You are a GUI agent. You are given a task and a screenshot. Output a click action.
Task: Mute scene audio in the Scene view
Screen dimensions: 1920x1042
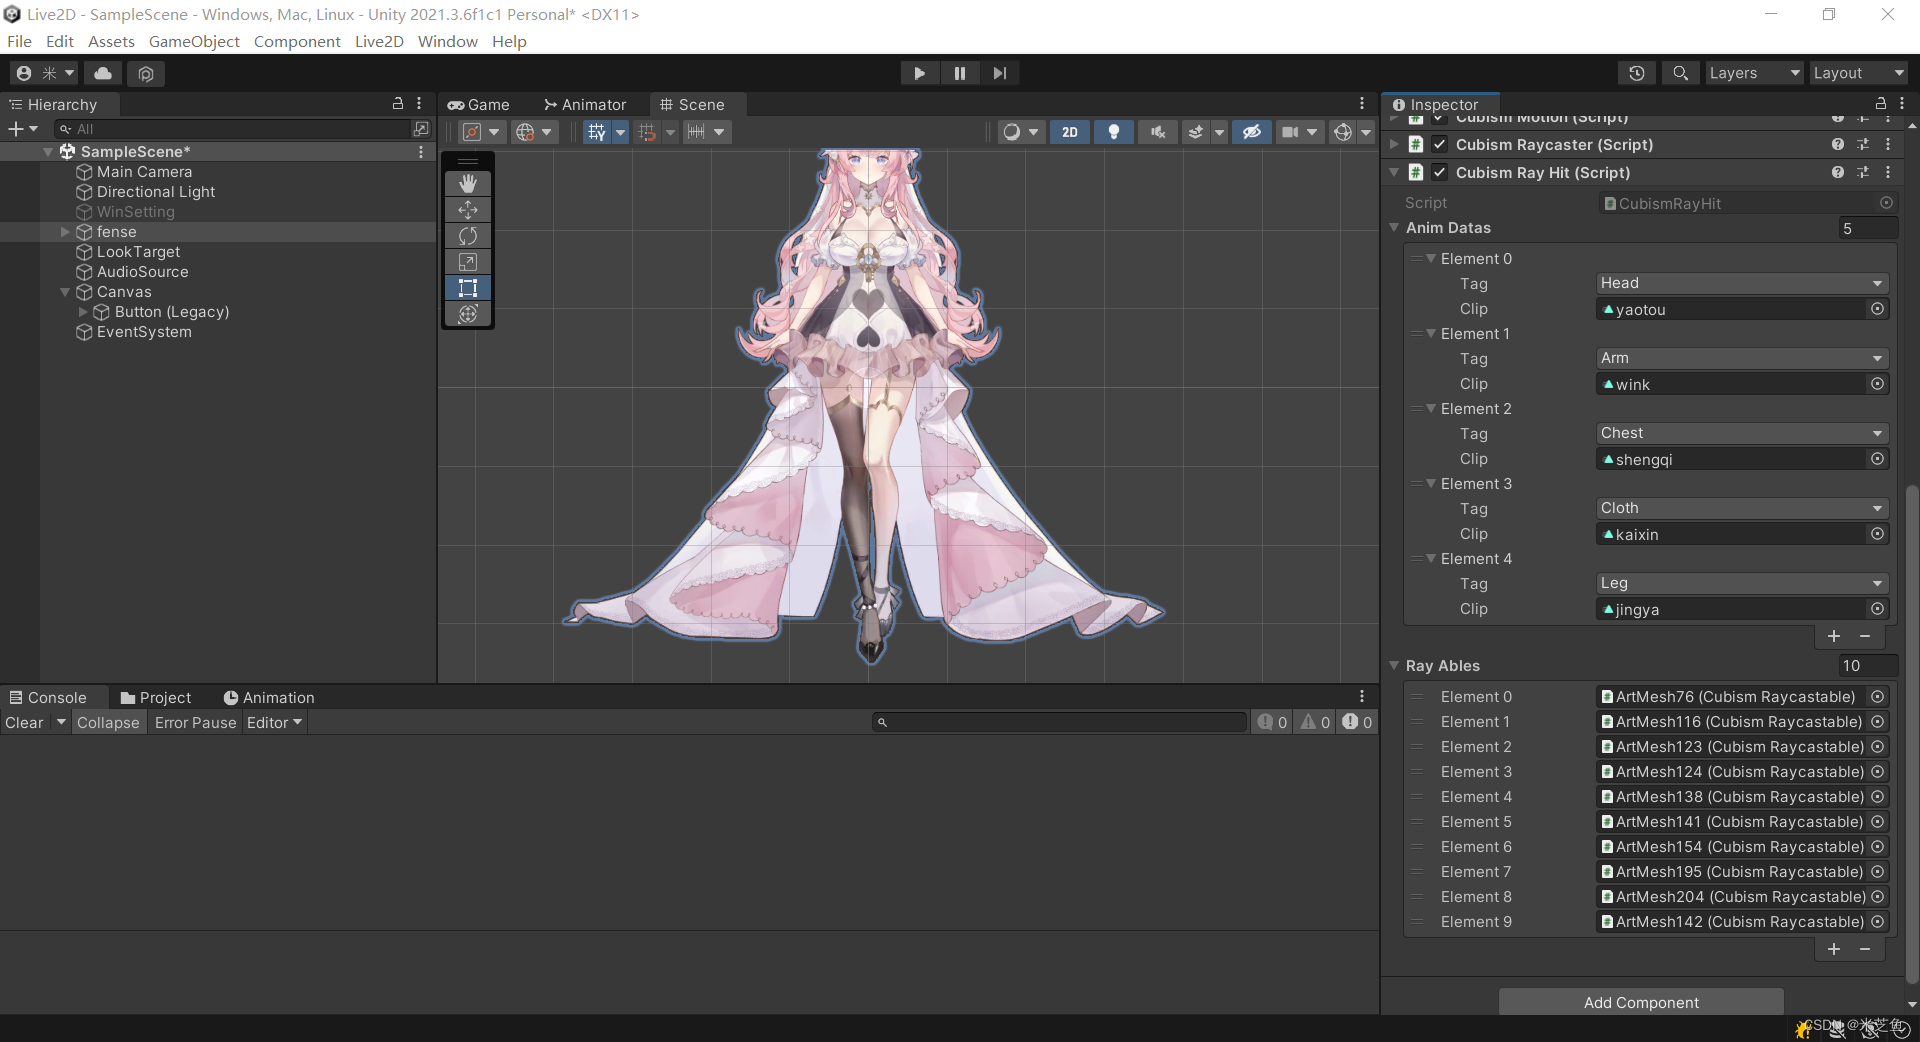[1157, 131]
